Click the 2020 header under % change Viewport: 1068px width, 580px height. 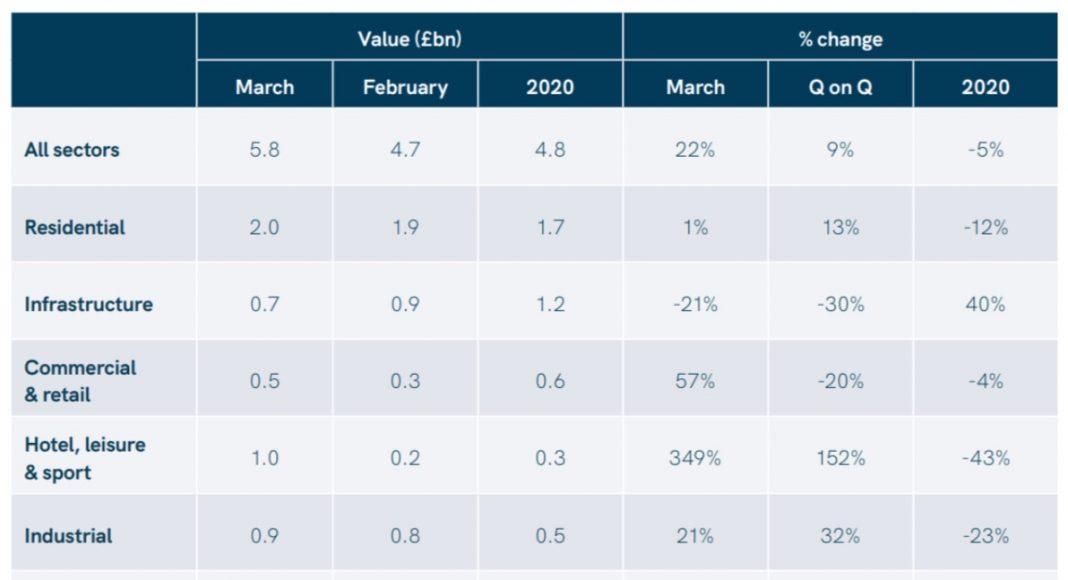(x=985, y=87)
